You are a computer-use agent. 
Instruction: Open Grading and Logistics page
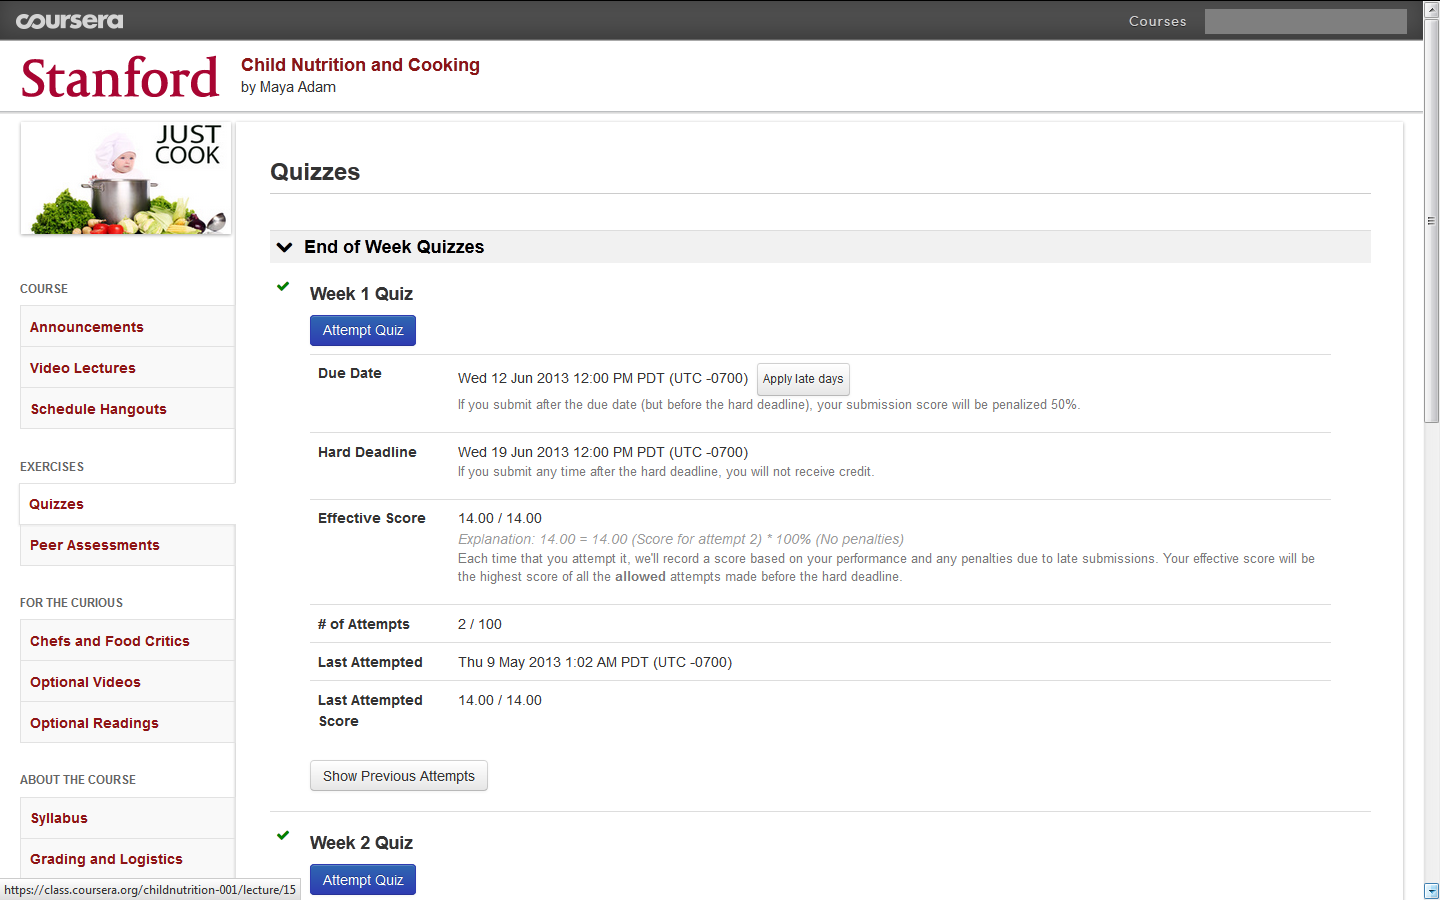pos(127,859)
